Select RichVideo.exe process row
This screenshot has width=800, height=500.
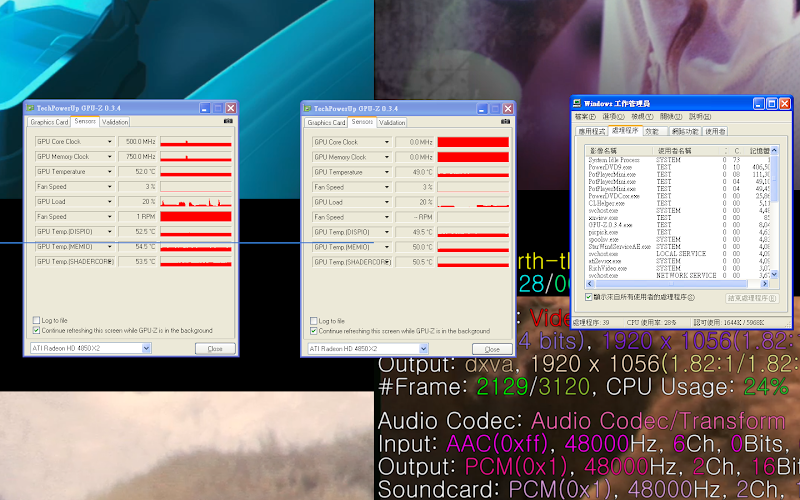pyautogui.click(x=678, y=268)
